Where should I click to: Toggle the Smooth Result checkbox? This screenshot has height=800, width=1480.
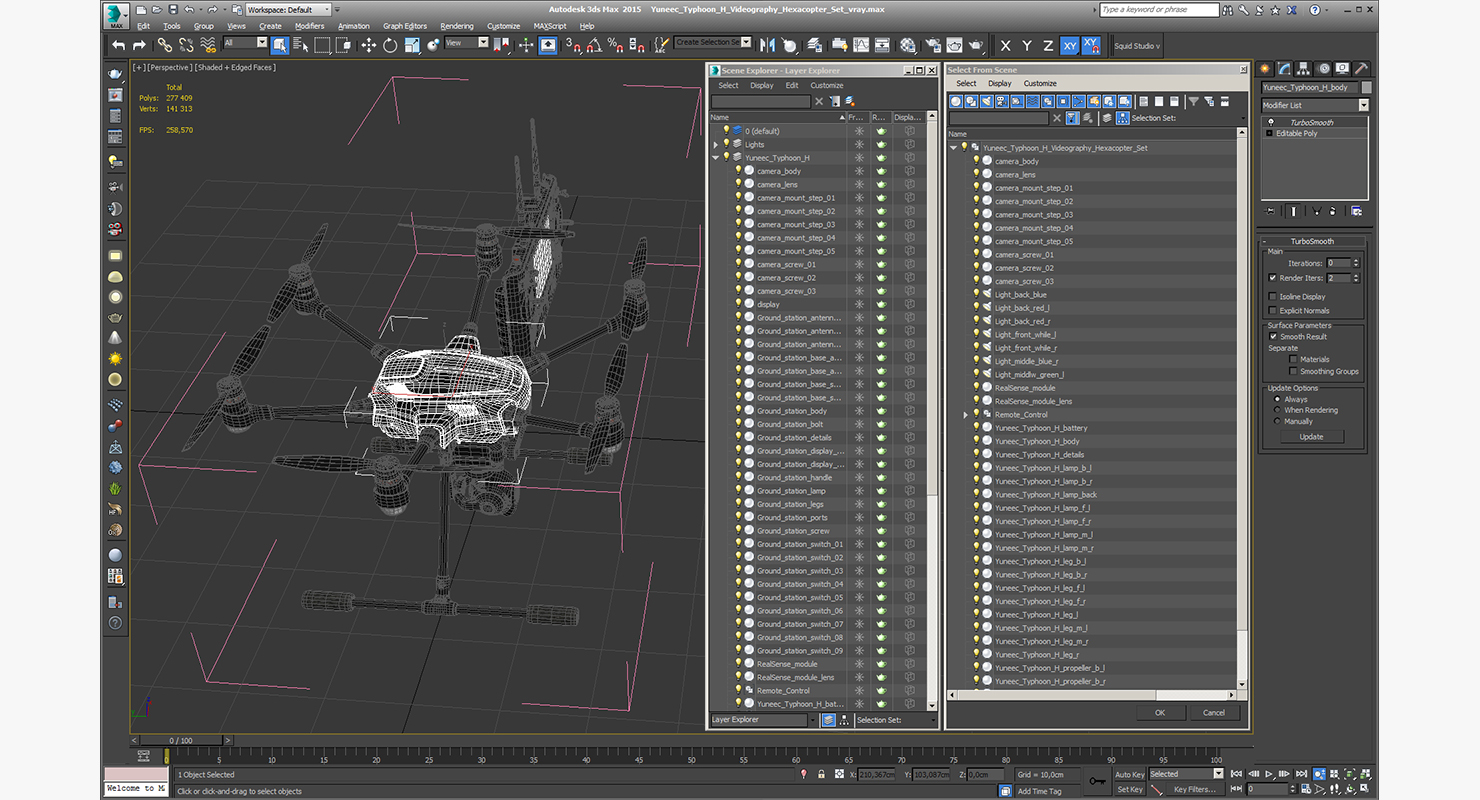point(1273,337)
